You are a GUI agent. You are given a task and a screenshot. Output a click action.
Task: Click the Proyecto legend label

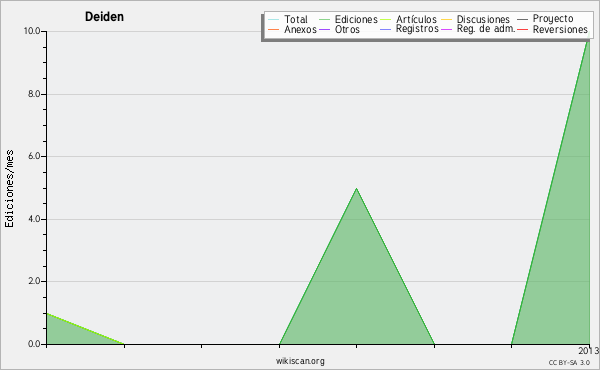point(553,19)
